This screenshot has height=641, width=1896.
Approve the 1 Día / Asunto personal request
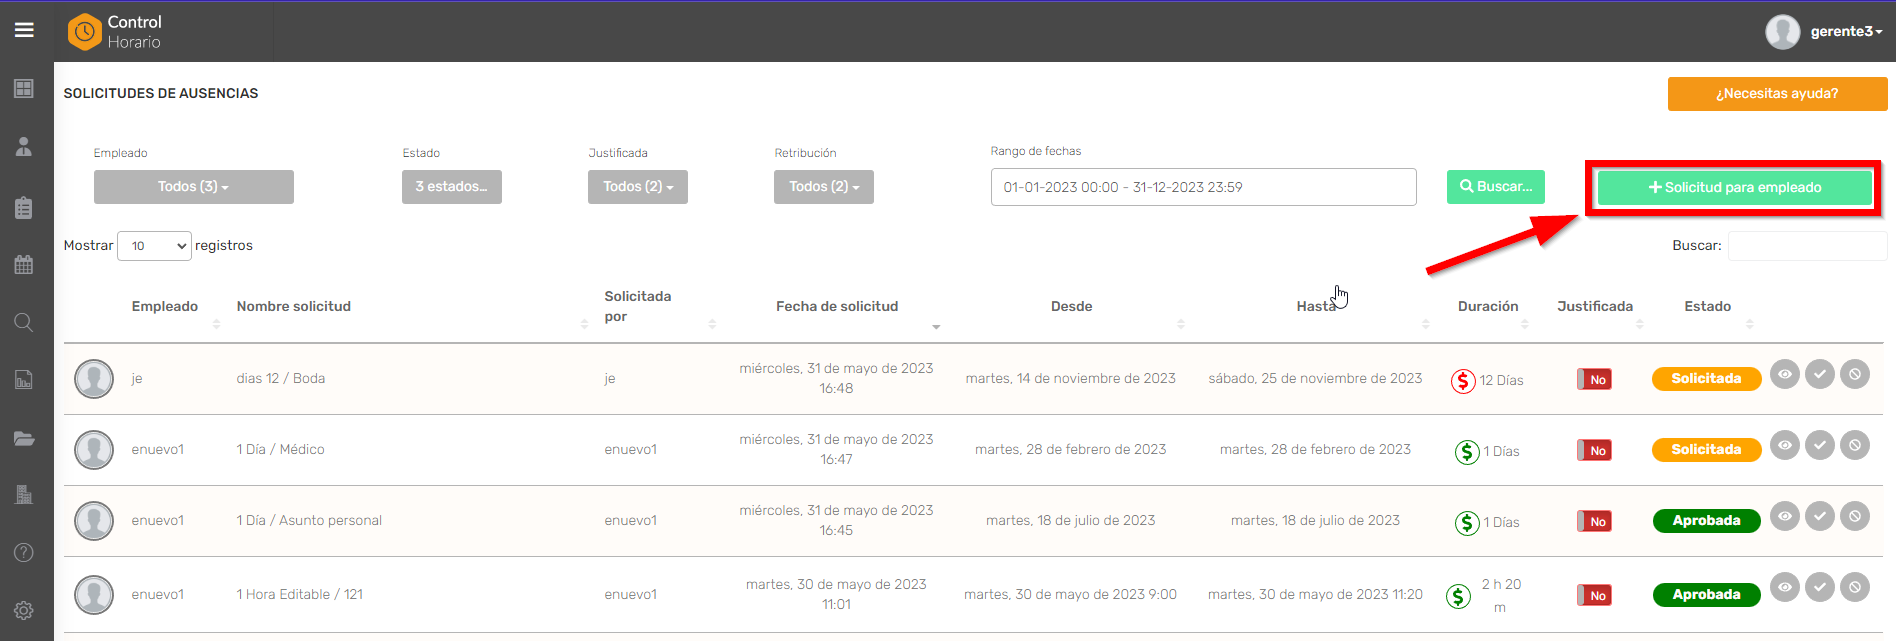click(x=1820, y=516)
